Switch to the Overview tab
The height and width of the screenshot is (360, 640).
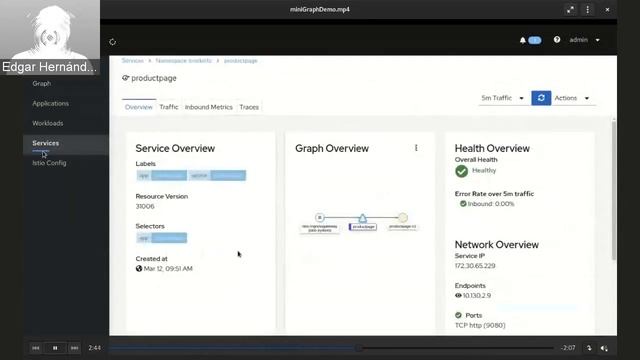coord(139,107)
